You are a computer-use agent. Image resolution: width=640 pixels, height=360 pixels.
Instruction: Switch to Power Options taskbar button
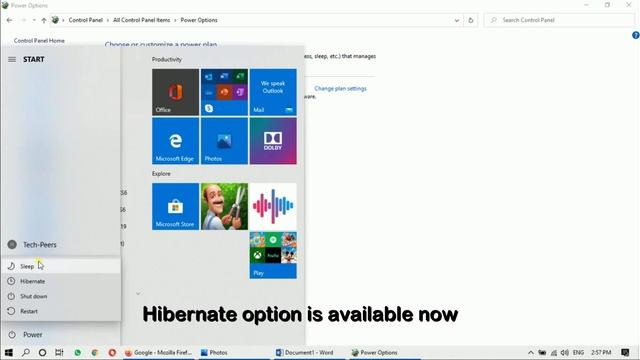coord(384,352)
